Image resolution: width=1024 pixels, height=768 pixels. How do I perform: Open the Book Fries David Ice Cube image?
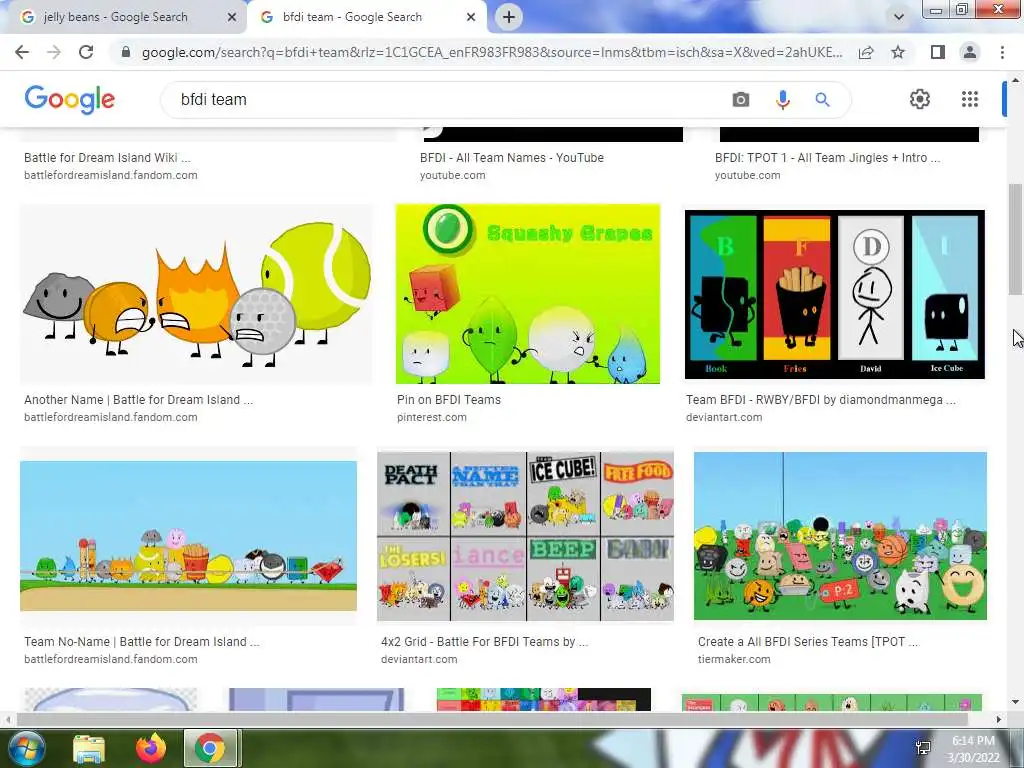click(835, 295)
